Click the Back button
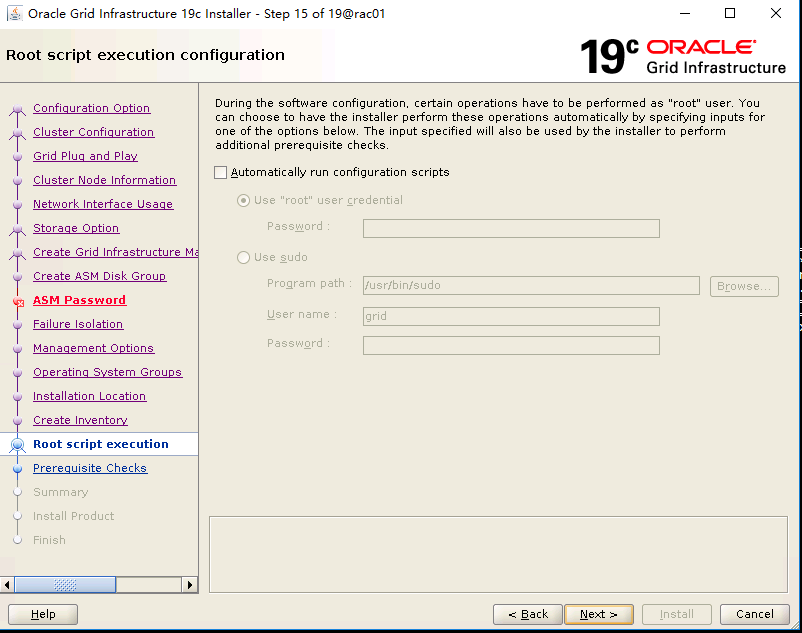The height and width of the screenshot is (633, 802). (528, 615)
